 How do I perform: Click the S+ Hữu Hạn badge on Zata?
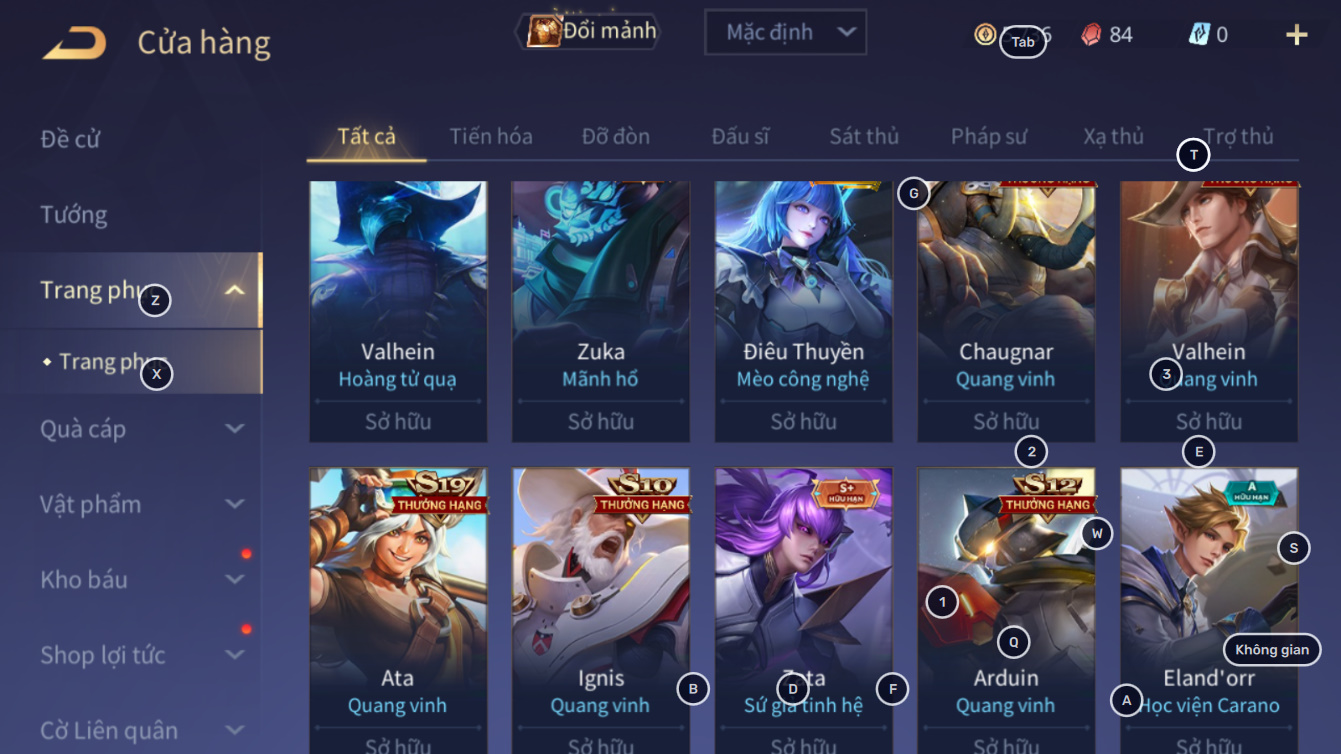click(x=847, y=492)
